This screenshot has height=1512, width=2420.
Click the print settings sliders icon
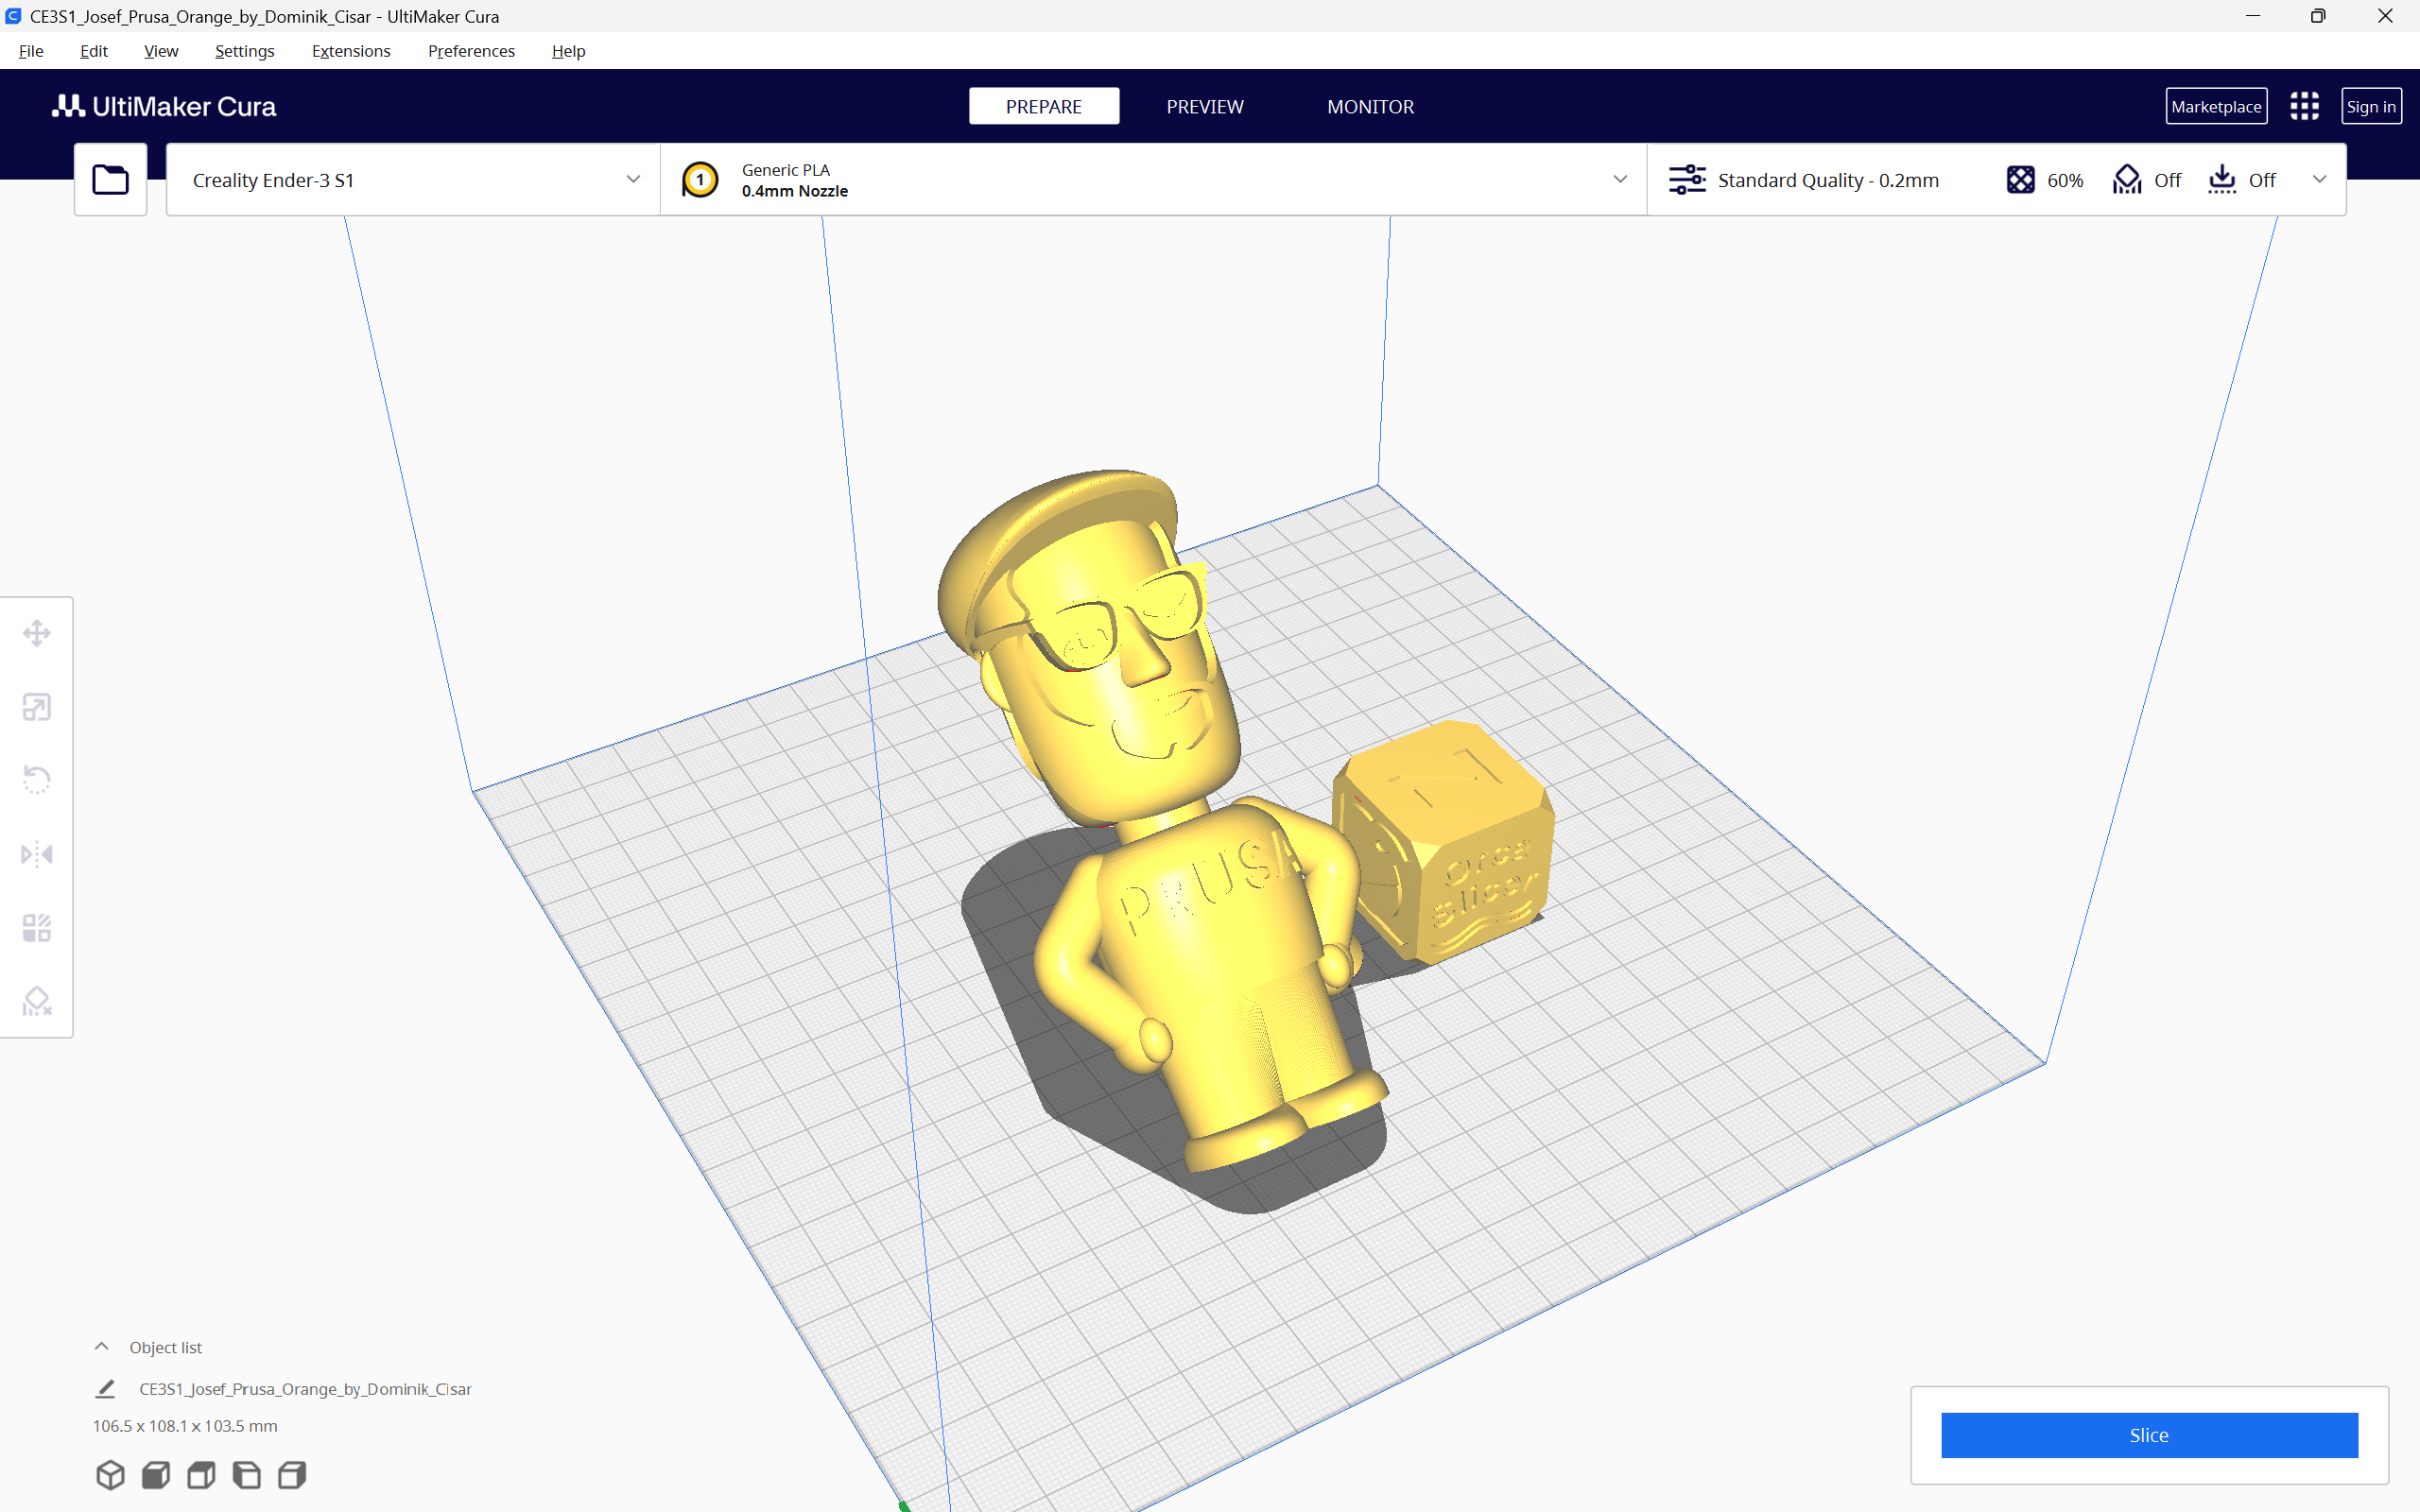1687,180
